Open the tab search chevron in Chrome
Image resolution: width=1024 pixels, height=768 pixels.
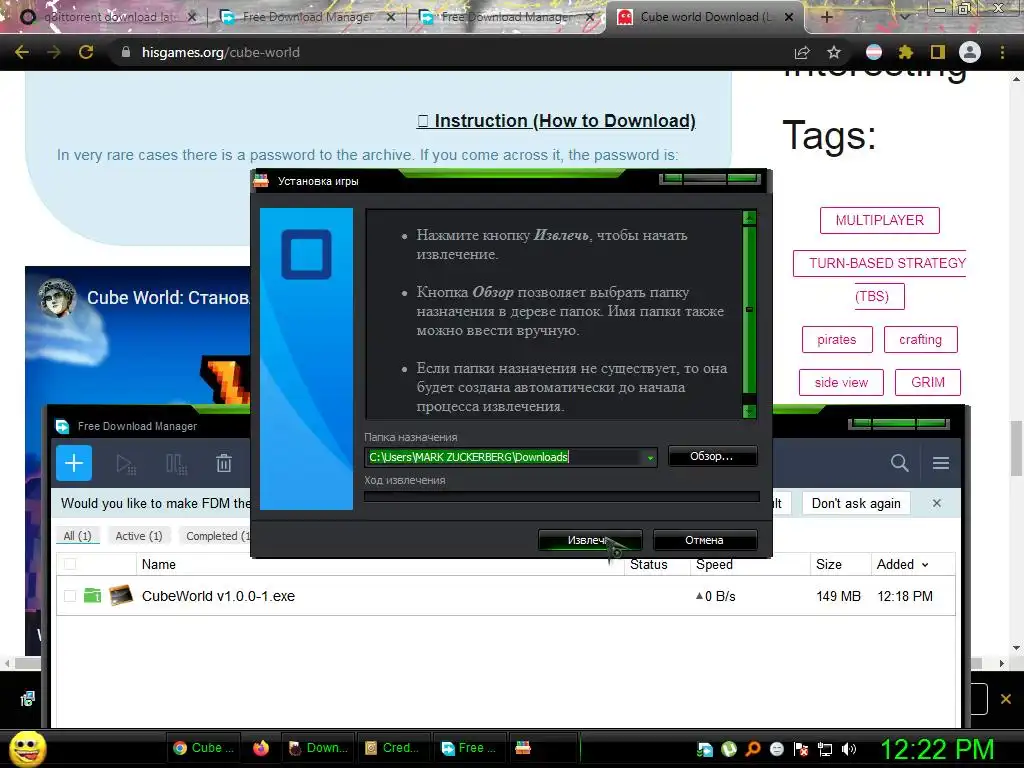point(904,18)
